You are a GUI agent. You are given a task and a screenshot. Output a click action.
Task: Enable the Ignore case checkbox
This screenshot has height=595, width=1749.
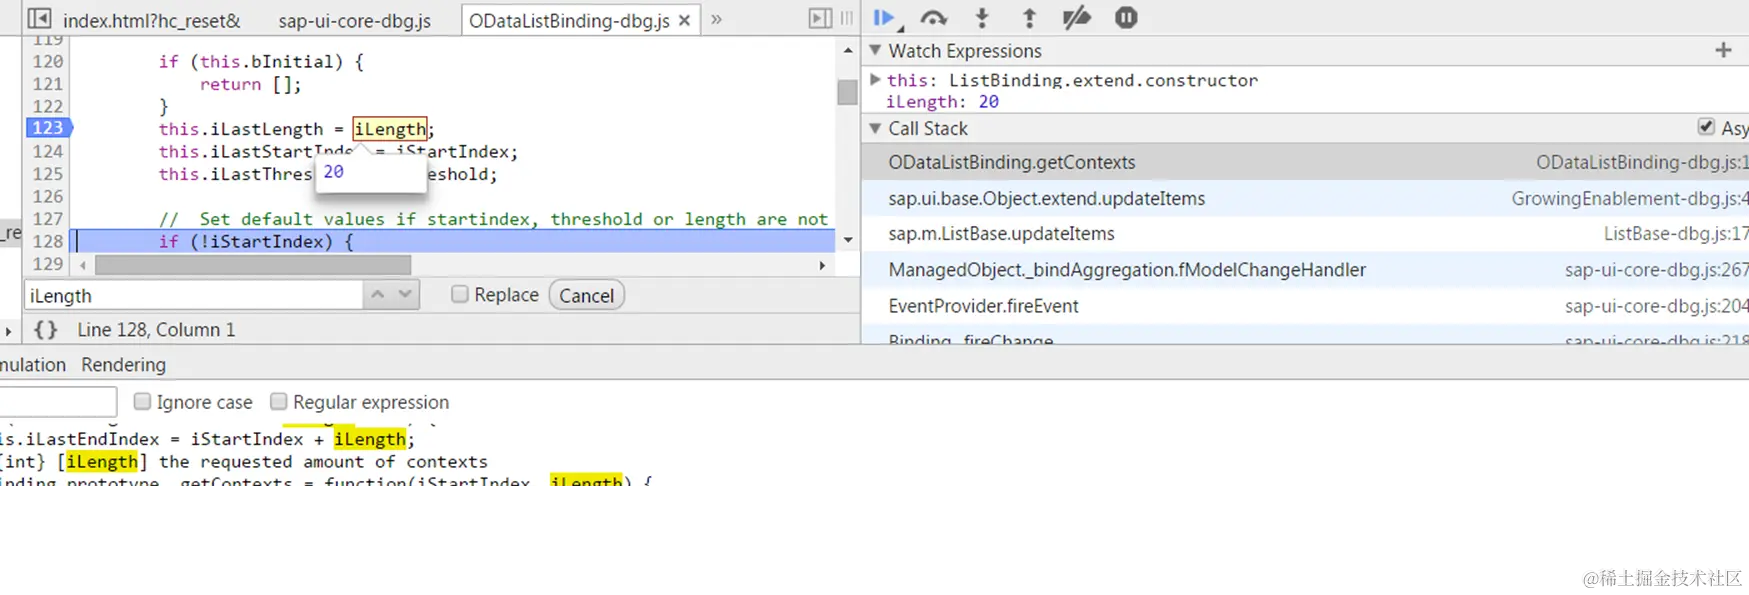click(142, 401)
